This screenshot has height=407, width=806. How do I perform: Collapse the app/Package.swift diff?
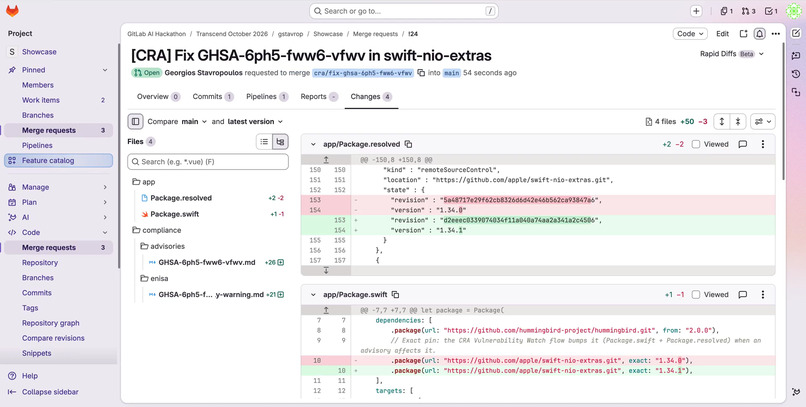pos(313,295)
